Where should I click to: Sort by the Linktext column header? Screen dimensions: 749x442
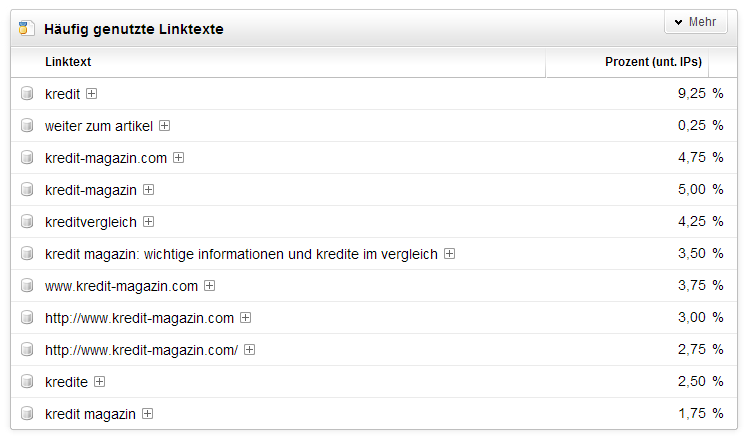coord(68,62)
